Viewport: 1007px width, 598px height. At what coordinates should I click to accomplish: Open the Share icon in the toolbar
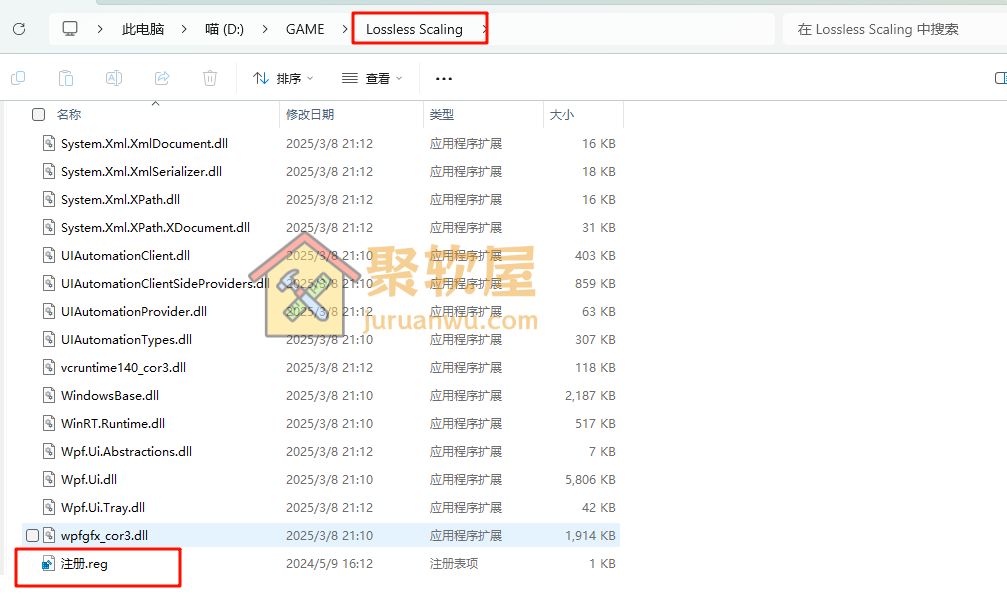click(160, 77)
